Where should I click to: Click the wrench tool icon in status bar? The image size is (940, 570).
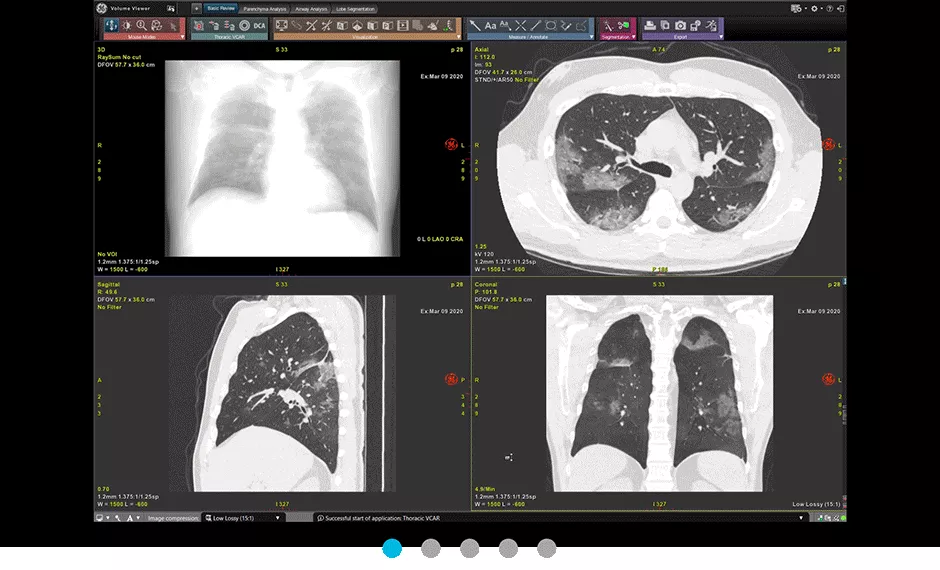118,518
